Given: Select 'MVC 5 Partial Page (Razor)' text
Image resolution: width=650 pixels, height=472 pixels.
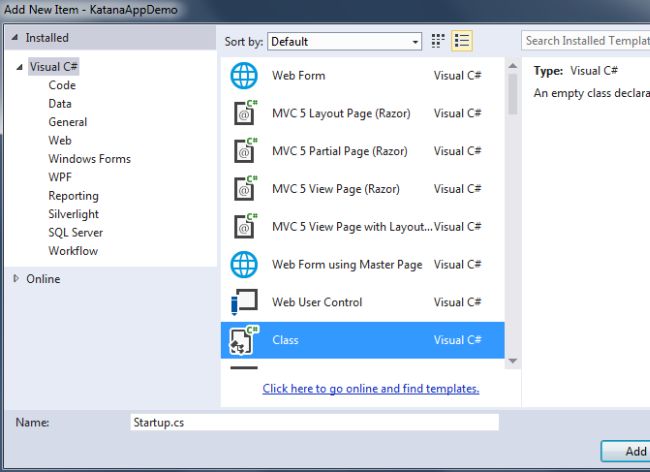Looking at the screenshot, I should [x=340, y=151].
